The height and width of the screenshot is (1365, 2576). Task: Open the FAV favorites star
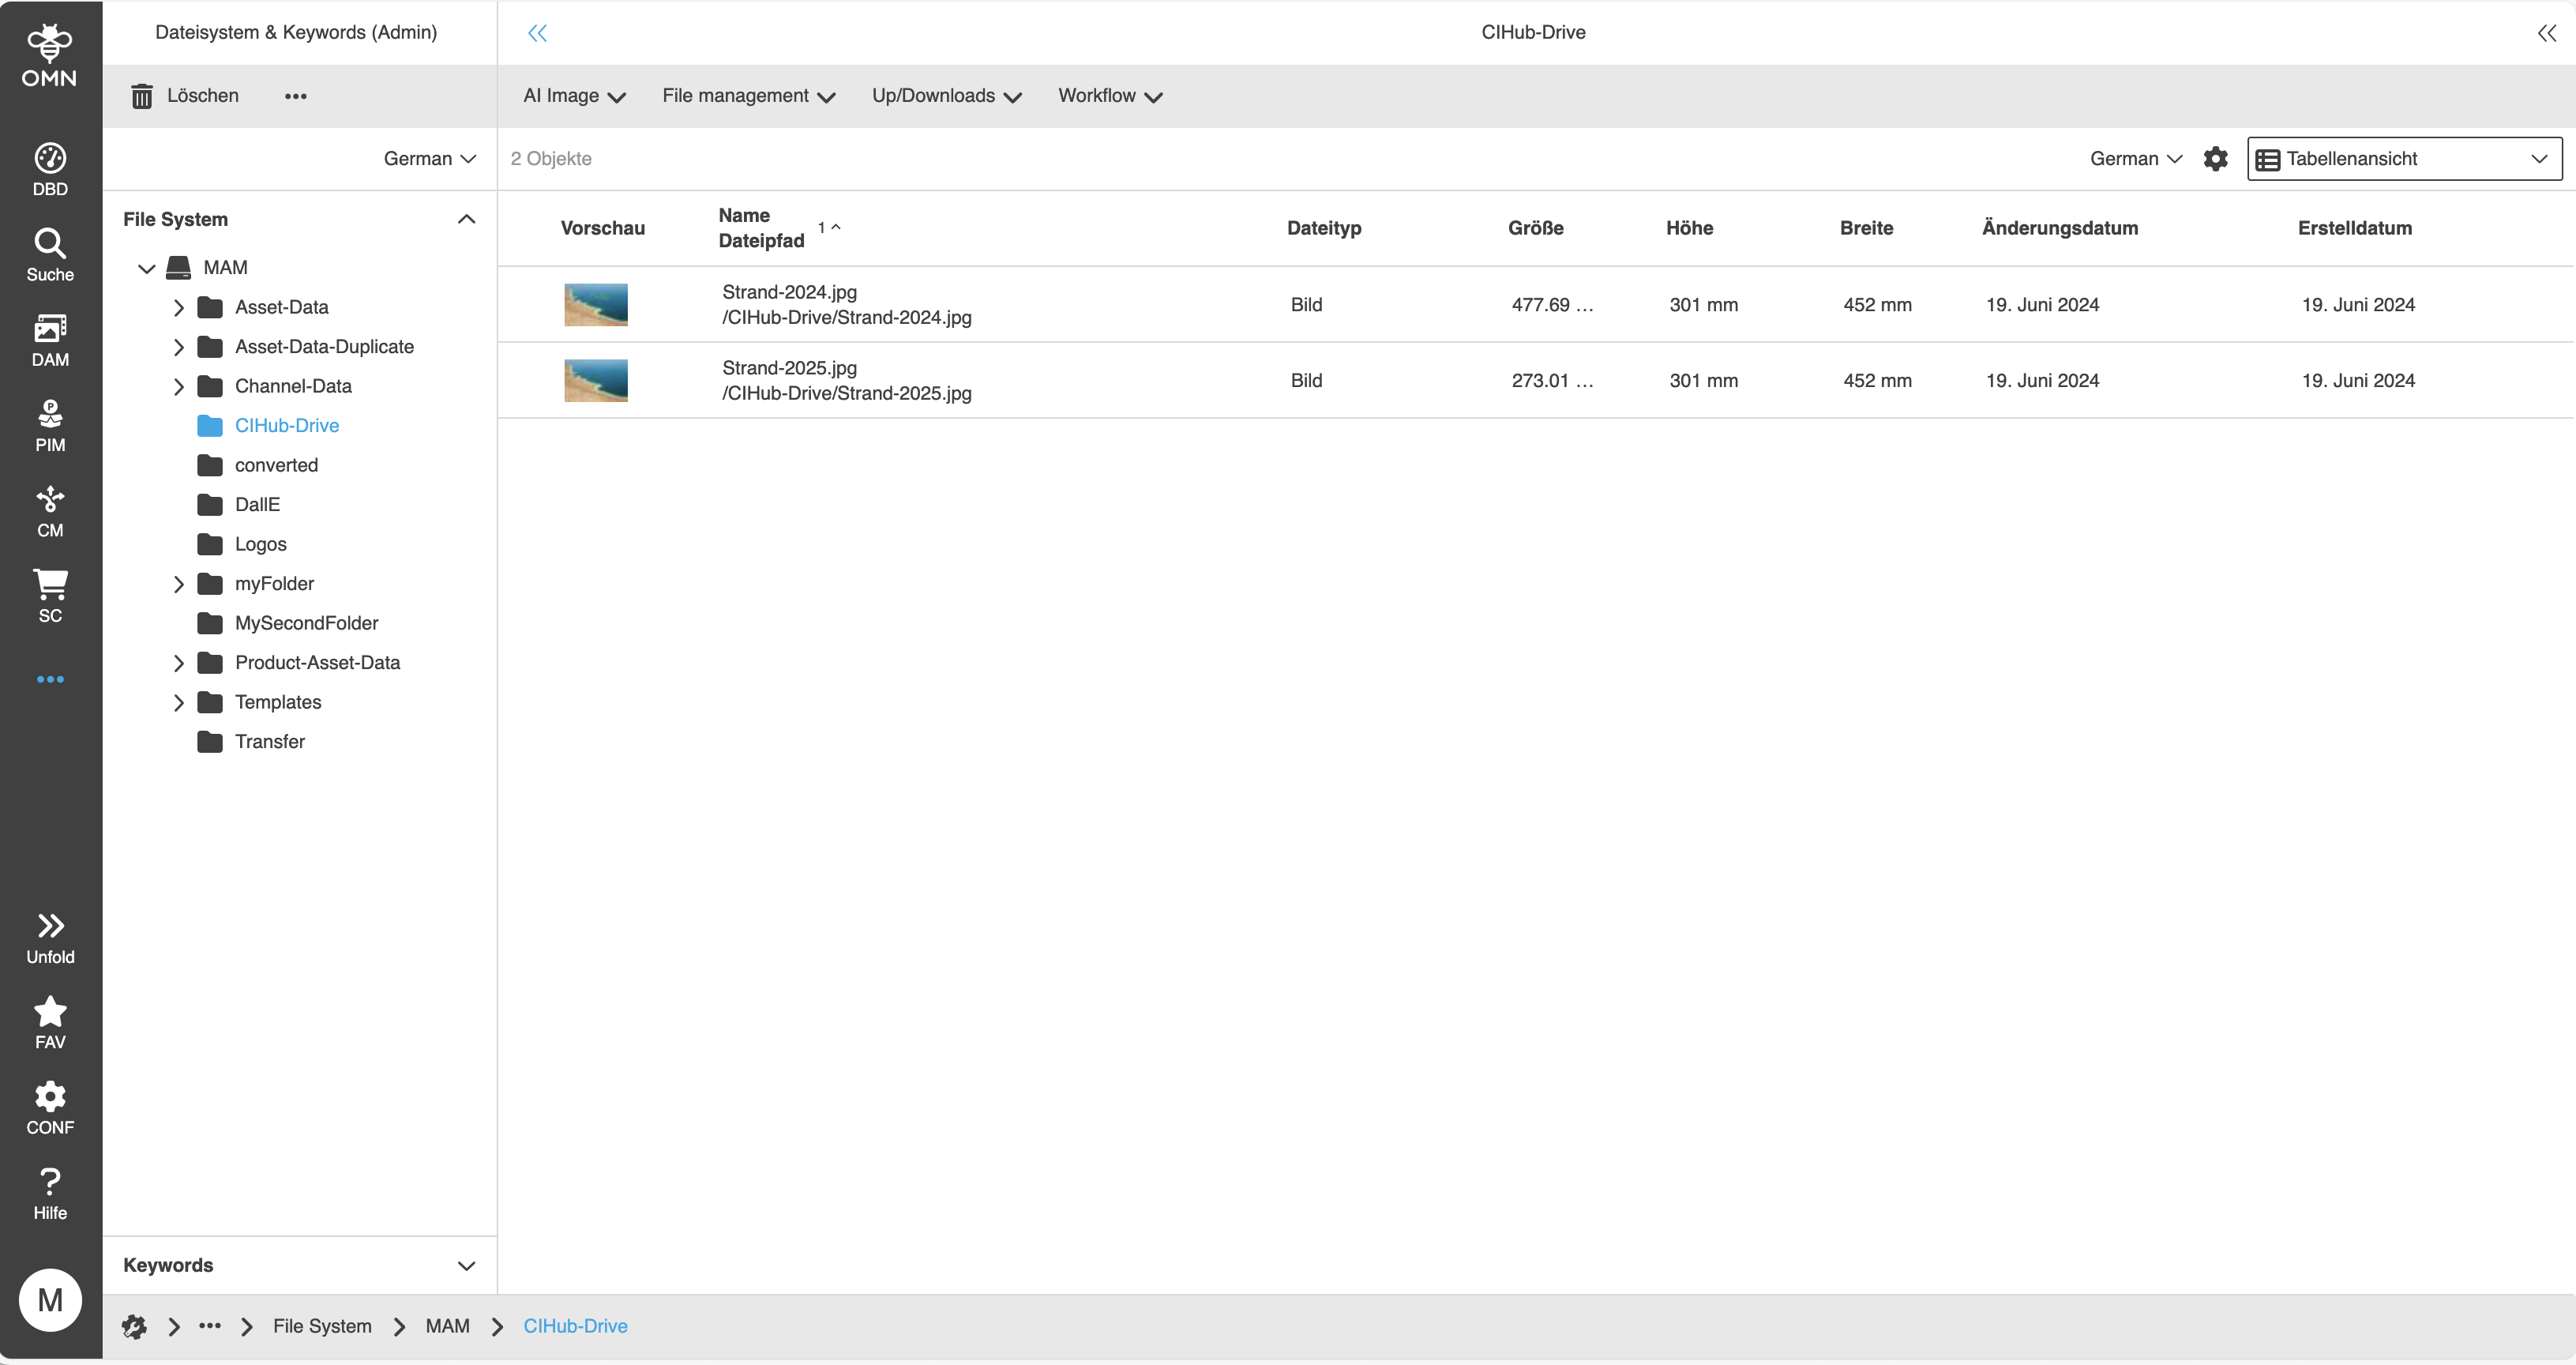click(50, 1023)
